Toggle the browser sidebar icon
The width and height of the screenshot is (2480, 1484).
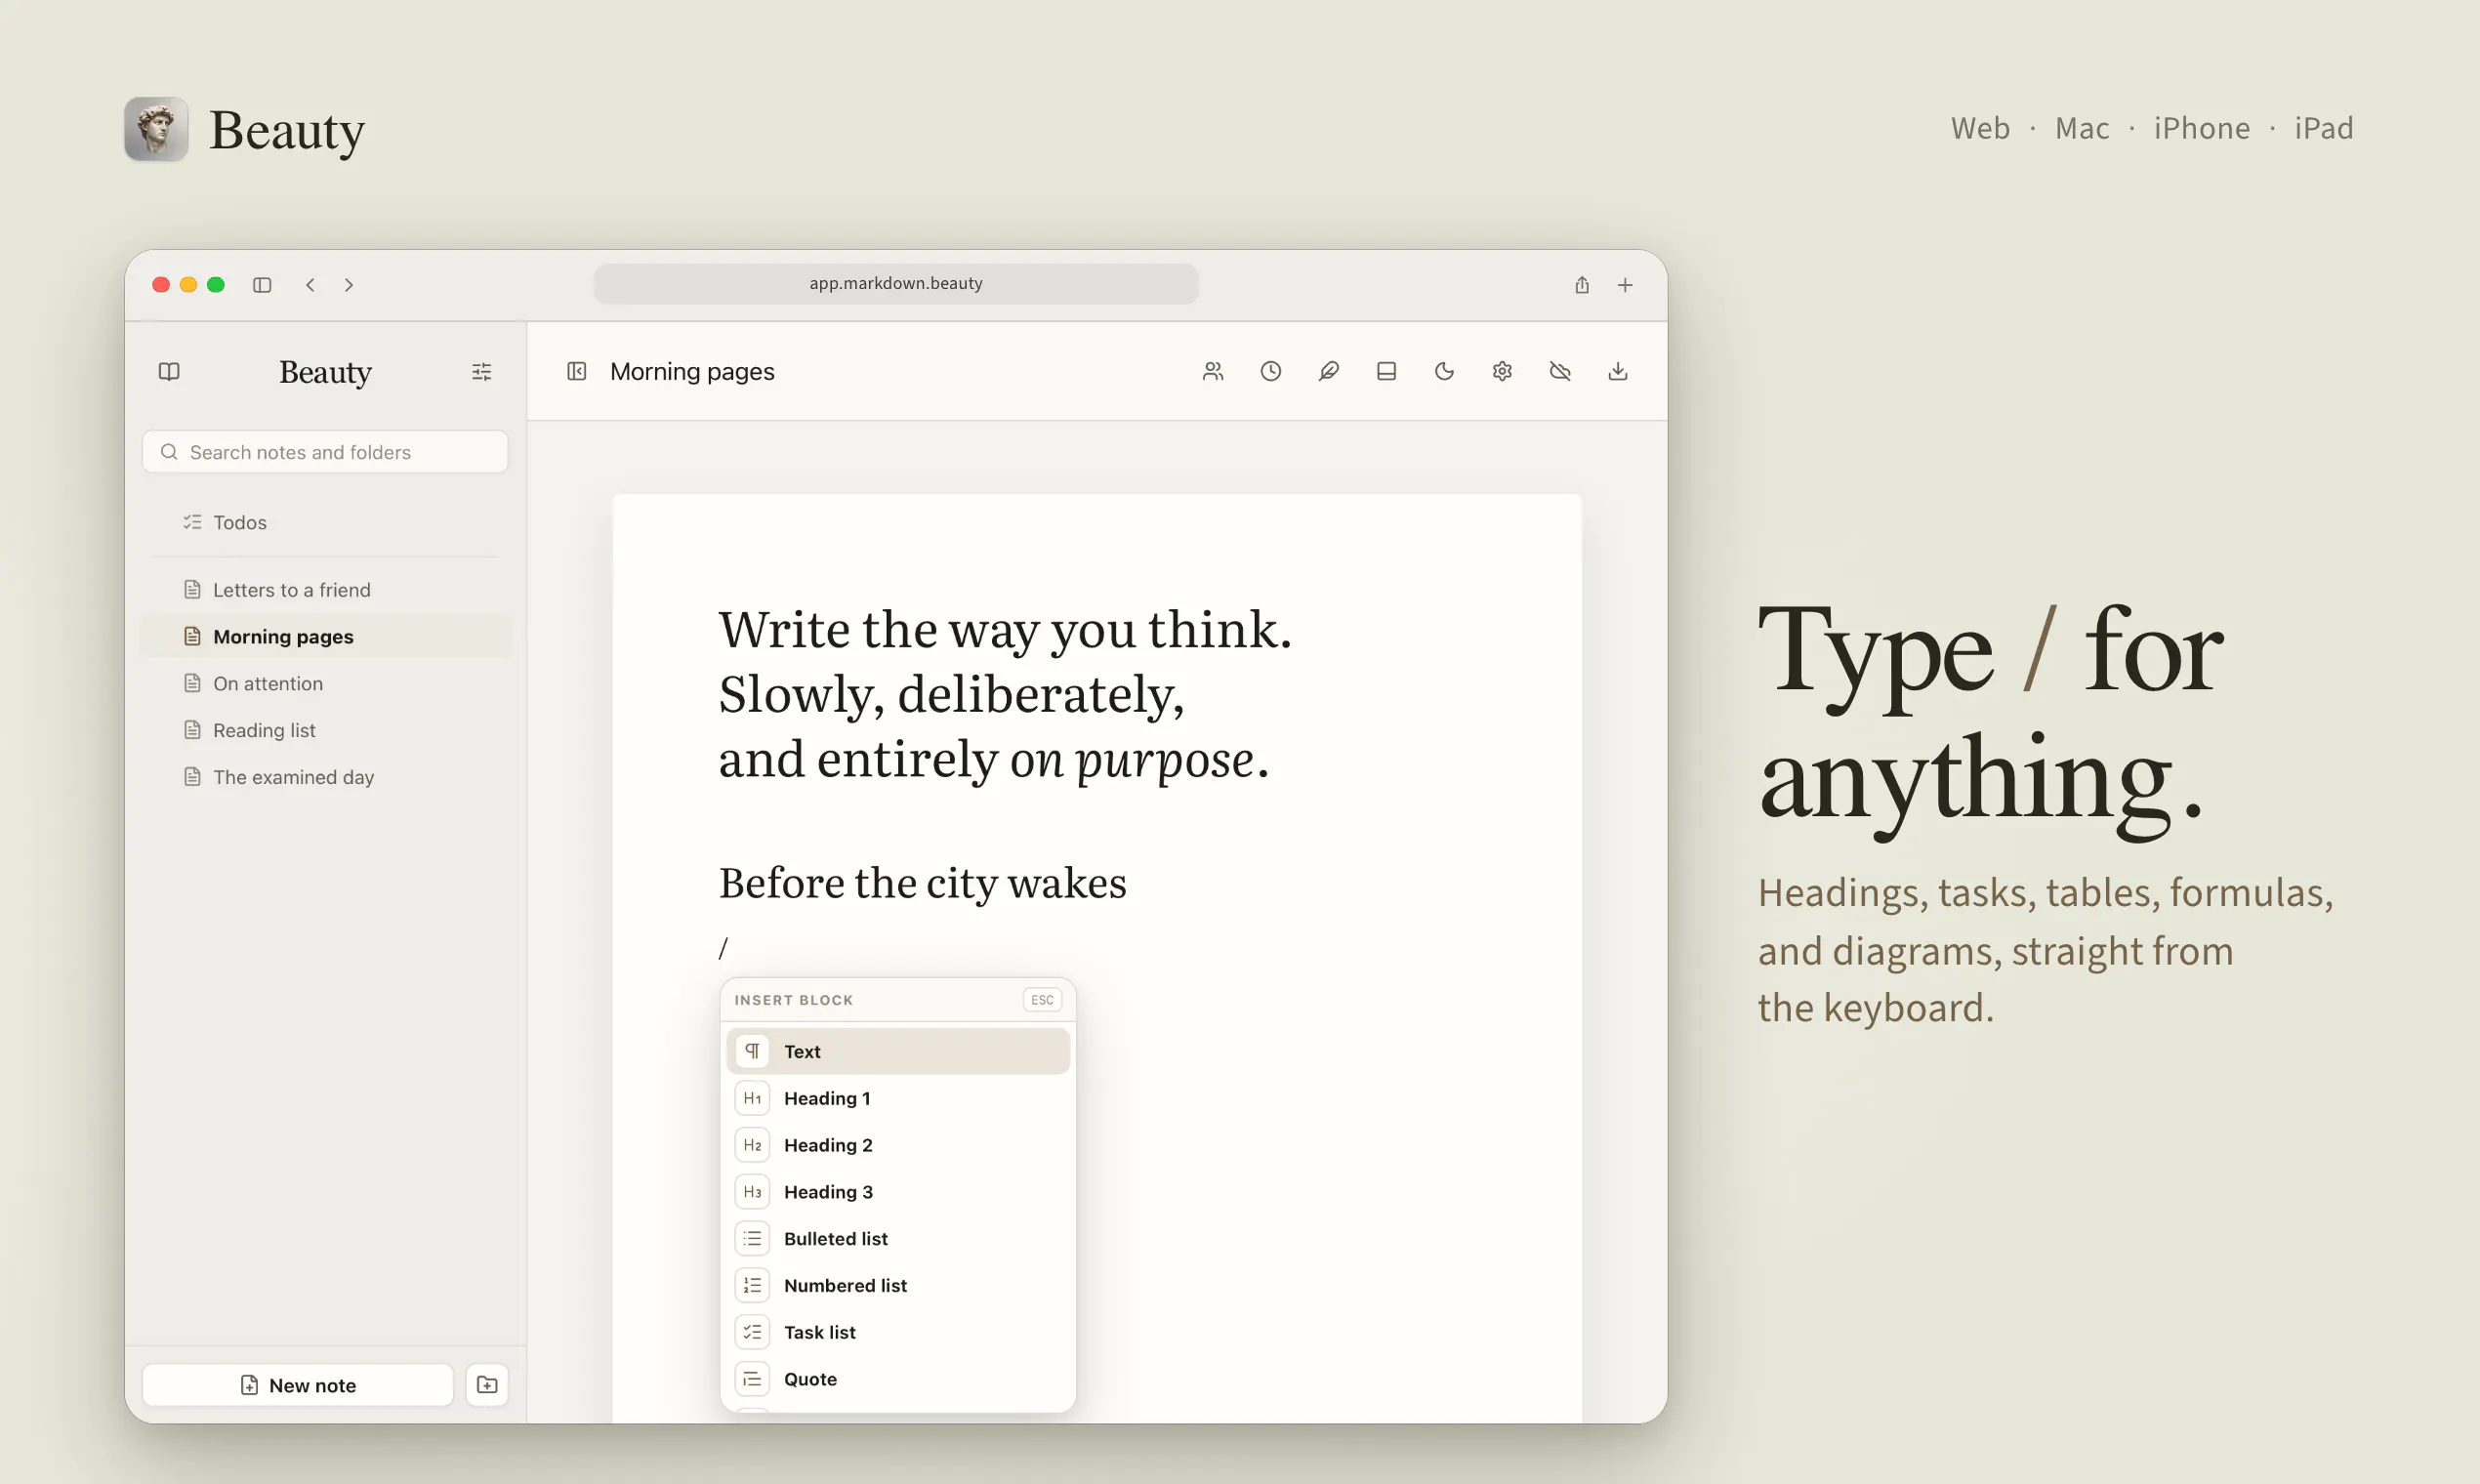pos(262,285)
